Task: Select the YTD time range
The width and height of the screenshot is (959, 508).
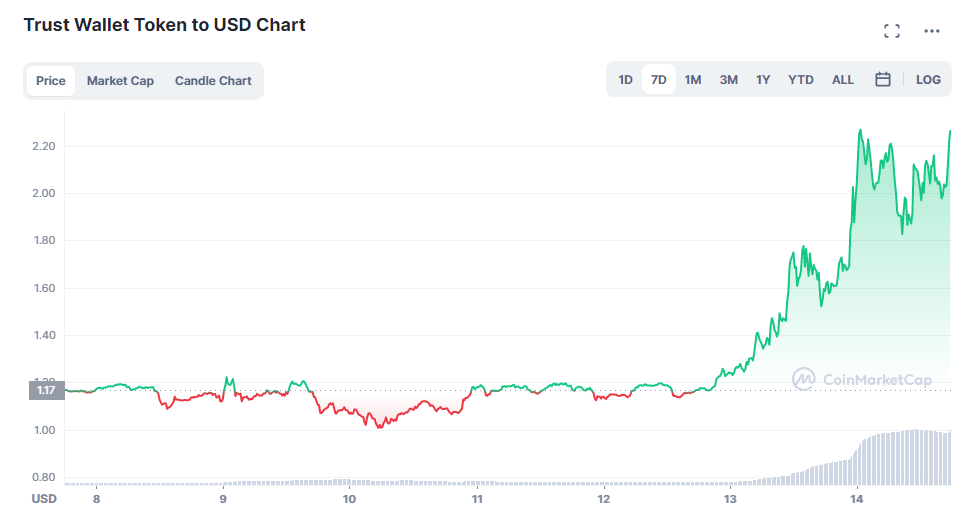Action: click(801, 79)
